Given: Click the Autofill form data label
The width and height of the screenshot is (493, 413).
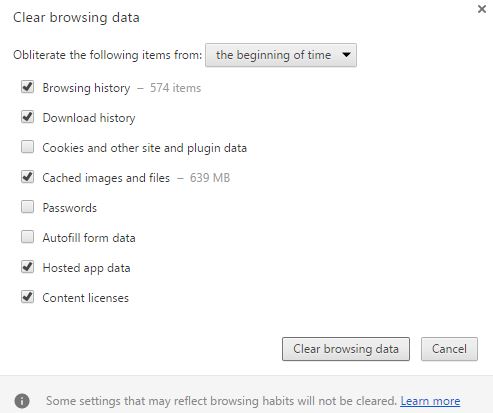Looking at the screenshot, I should (x=89, y=238).
